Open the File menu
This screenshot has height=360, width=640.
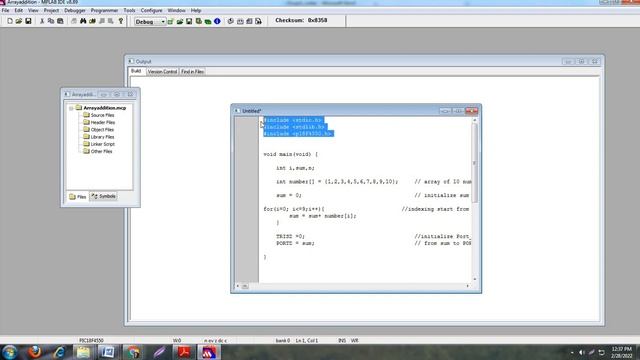click(x=5, y=10)
